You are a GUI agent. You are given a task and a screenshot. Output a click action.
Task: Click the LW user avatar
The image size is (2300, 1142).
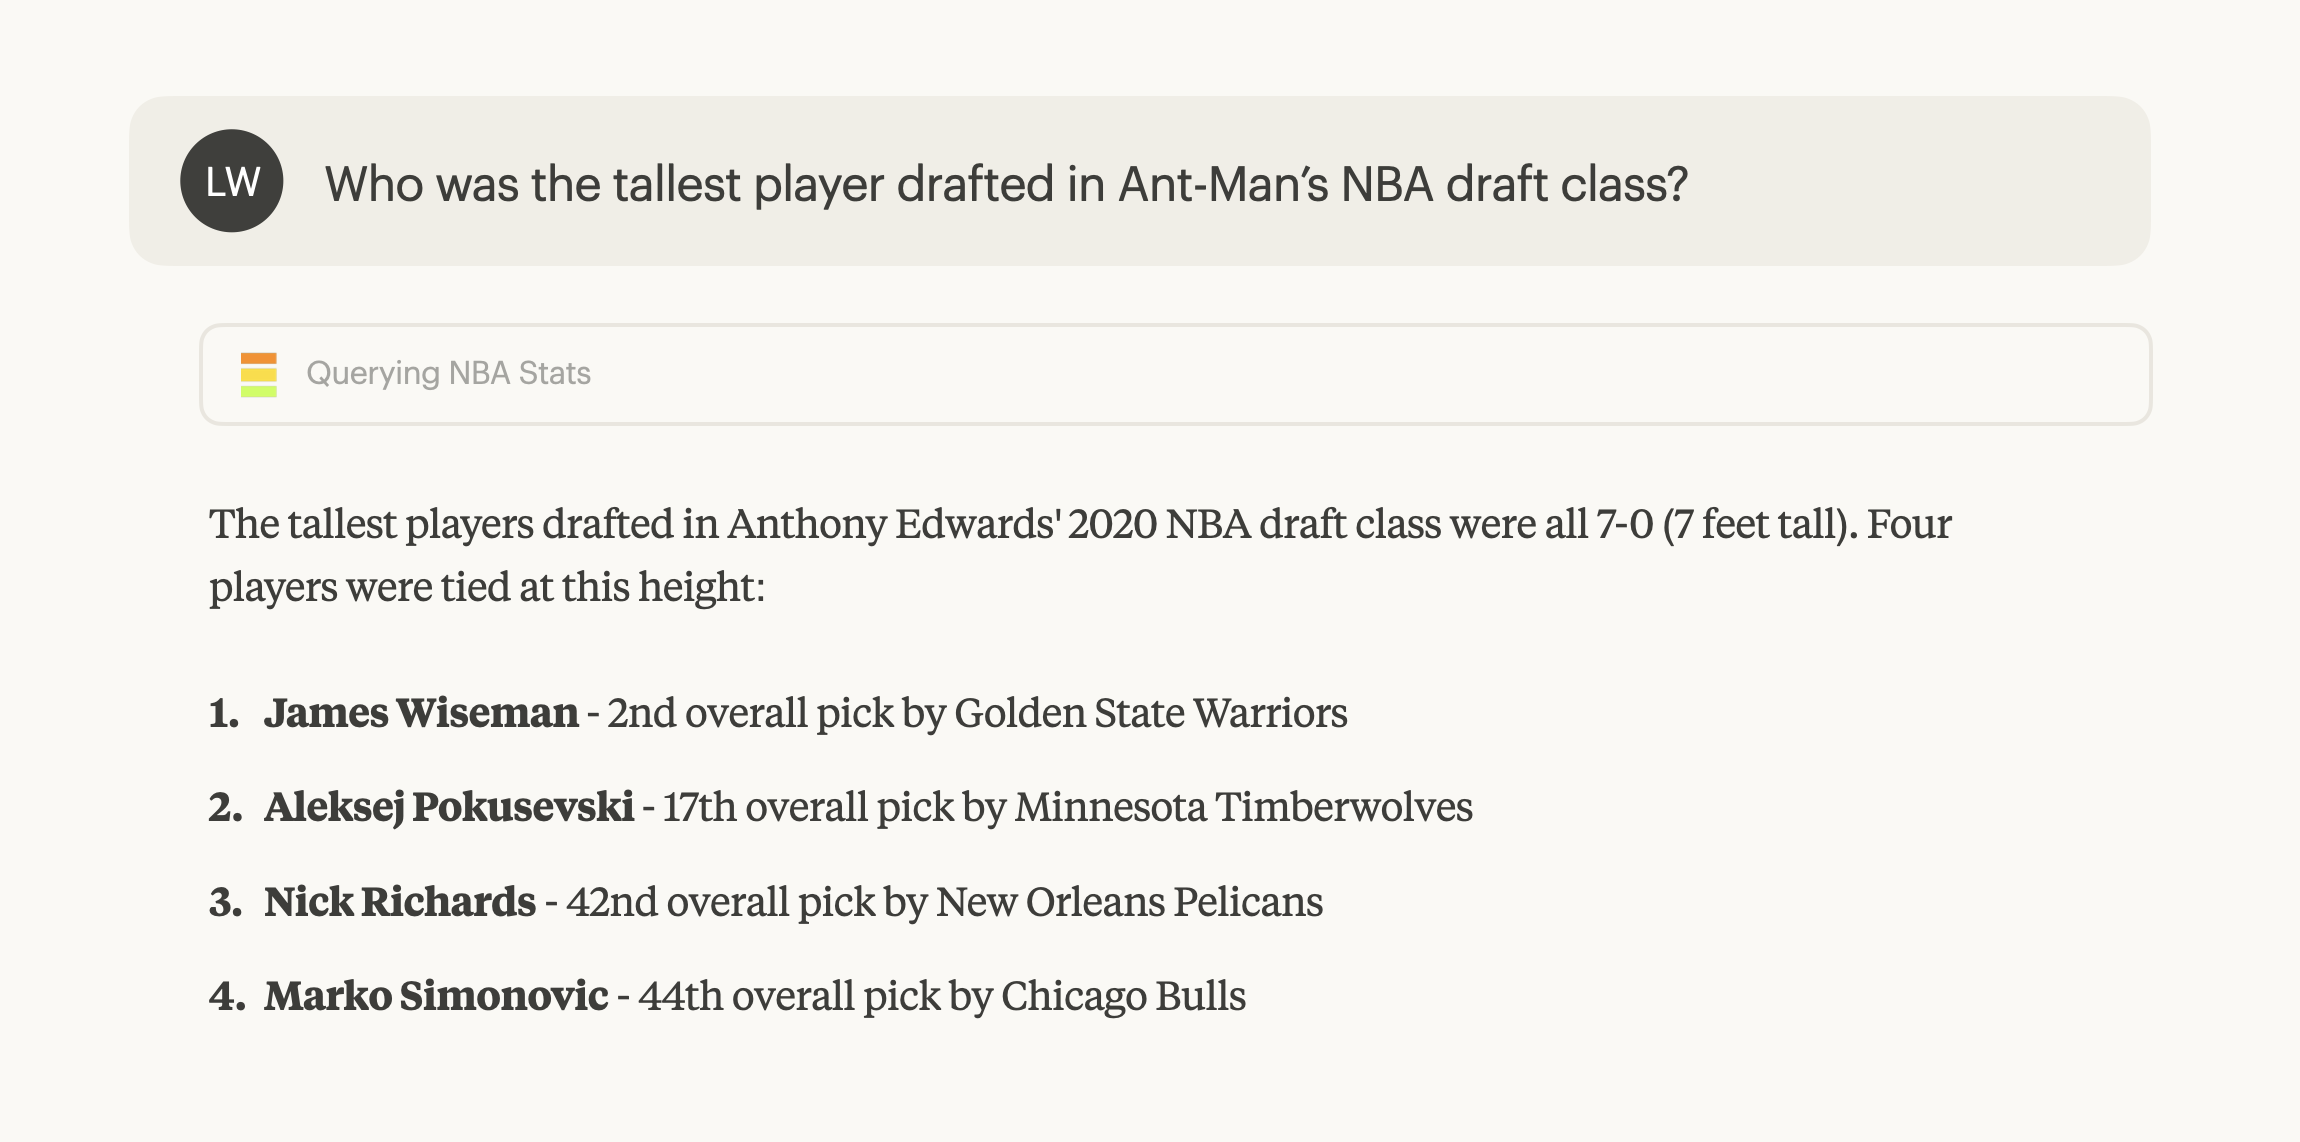pyautogui.click(x=232, y=181)
